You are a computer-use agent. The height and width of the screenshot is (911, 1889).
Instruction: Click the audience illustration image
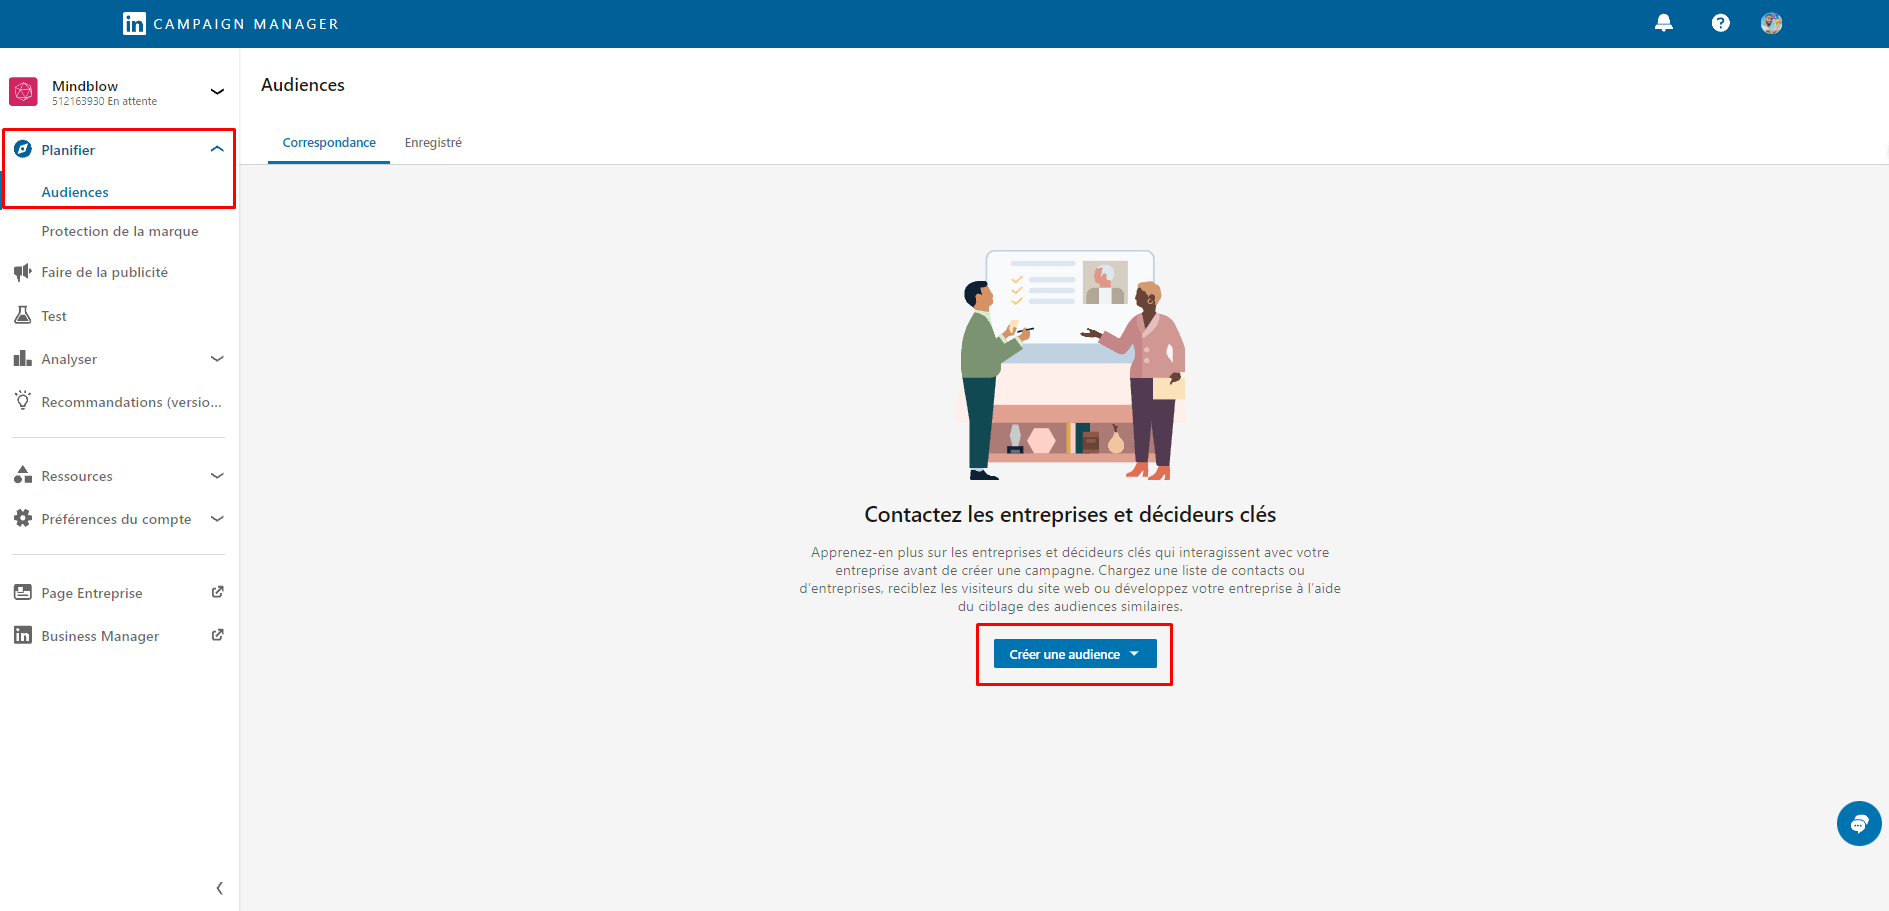tap(1070, 365)
